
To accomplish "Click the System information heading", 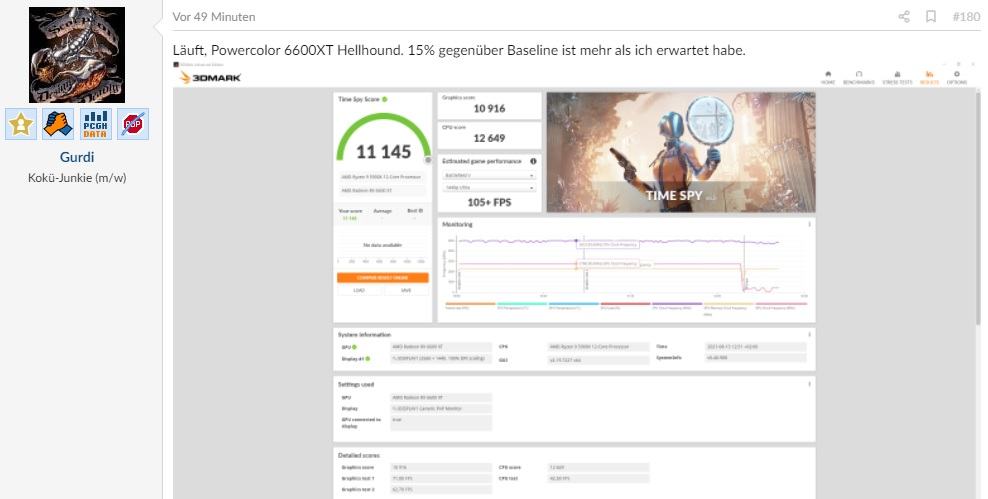I will [364, 335].
